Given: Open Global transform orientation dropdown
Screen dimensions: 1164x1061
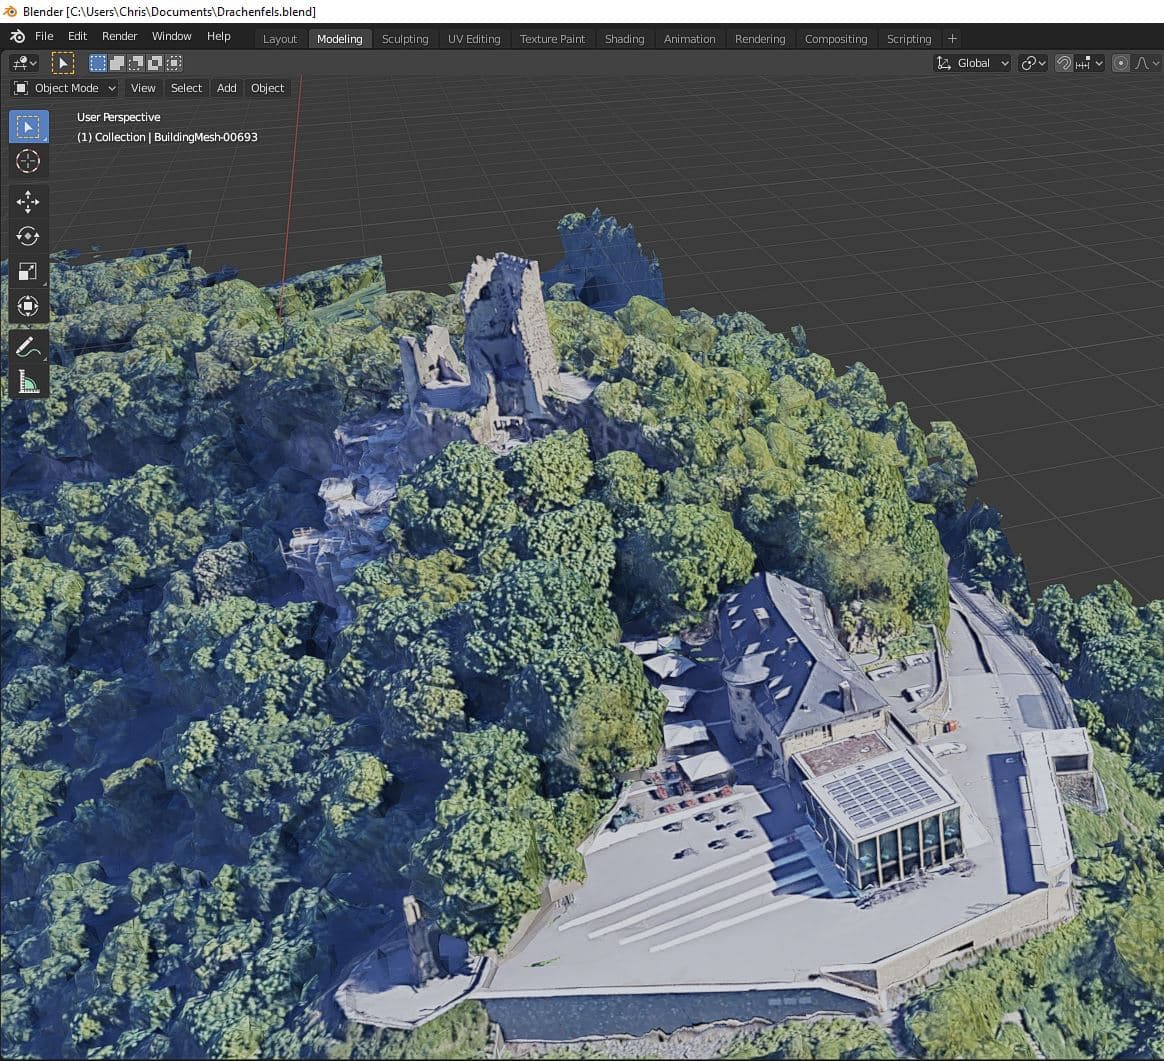Looking at the screenshot, I should click(x=972, y=63).
